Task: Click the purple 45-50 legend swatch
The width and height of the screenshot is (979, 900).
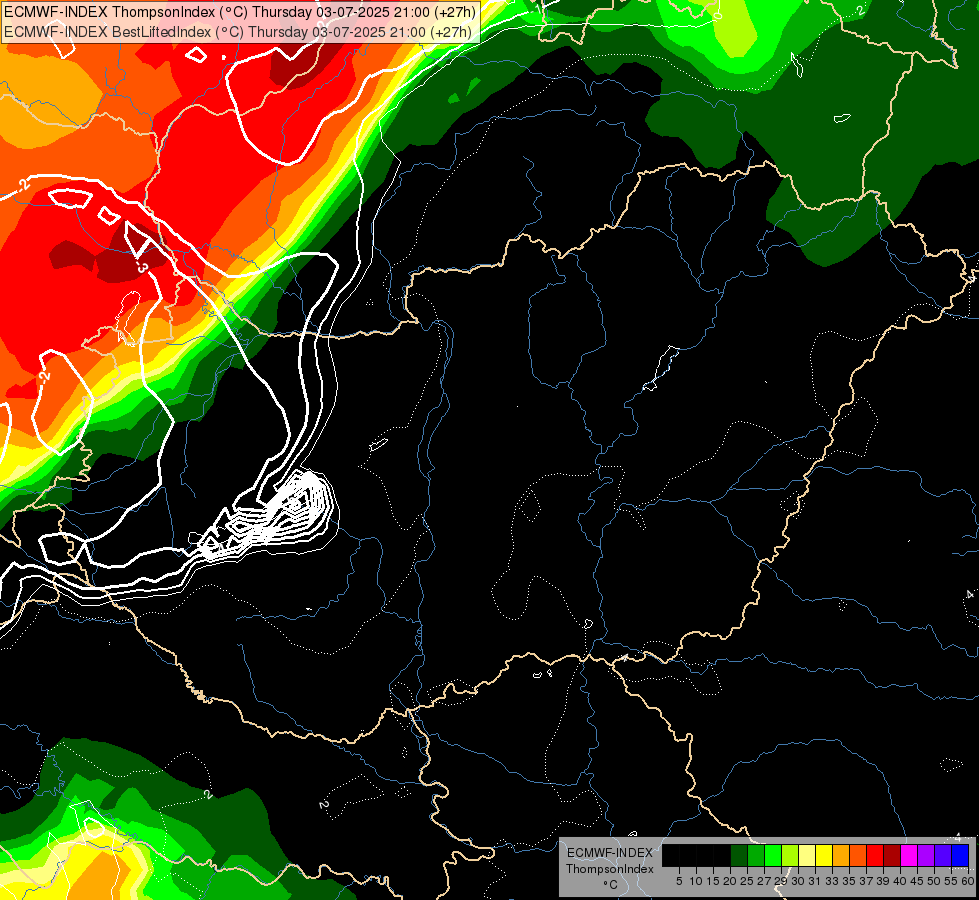Action: point(926,855)
